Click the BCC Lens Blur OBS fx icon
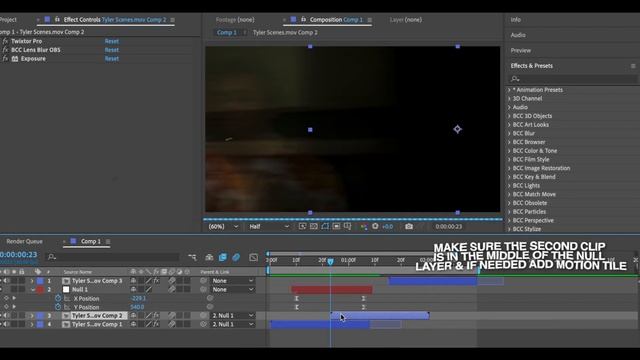Viewport: 640px width, 360px height. [x=5, y=50]
